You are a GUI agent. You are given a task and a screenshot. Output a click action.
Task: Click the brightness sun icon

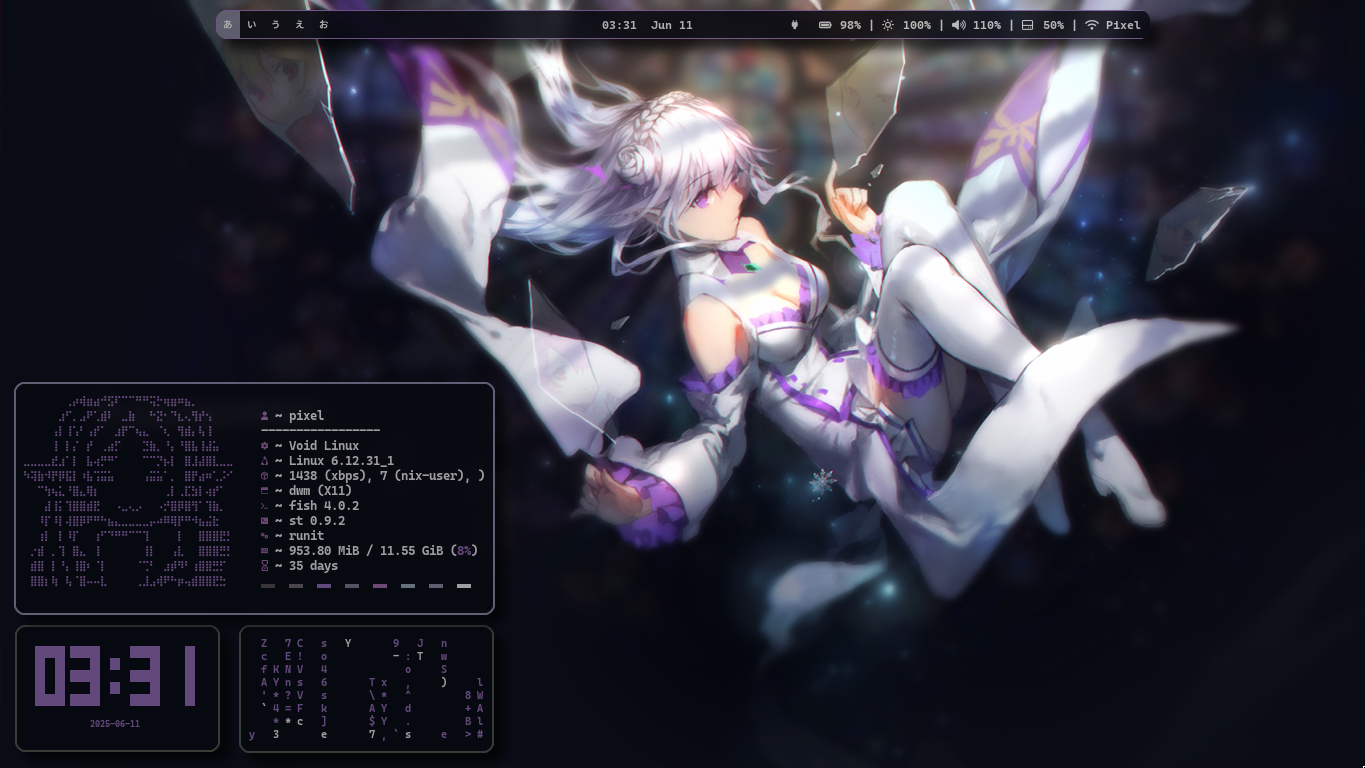[888, 25]
